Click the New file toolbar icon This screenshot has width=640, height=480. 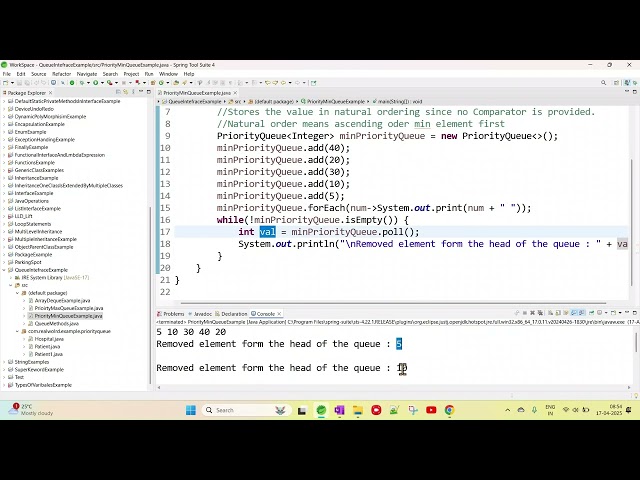5,83
